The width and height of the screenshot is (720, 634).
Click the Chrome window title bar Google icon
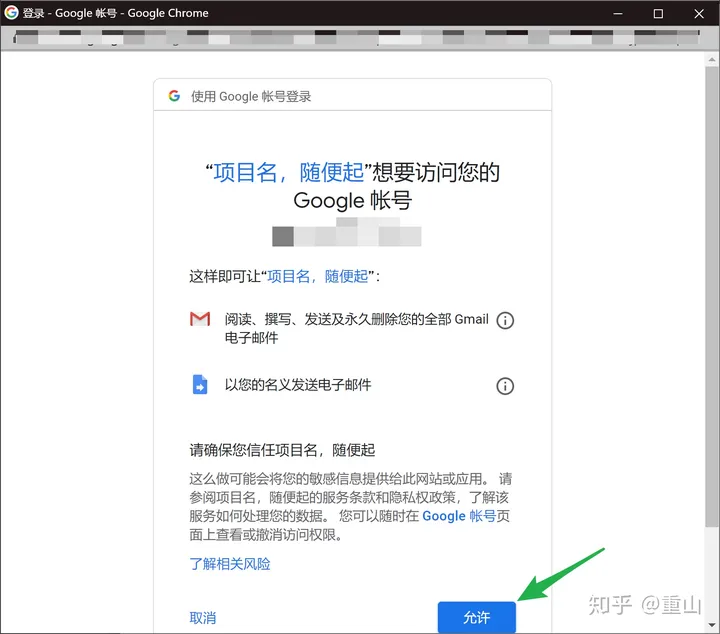(11, 12)
